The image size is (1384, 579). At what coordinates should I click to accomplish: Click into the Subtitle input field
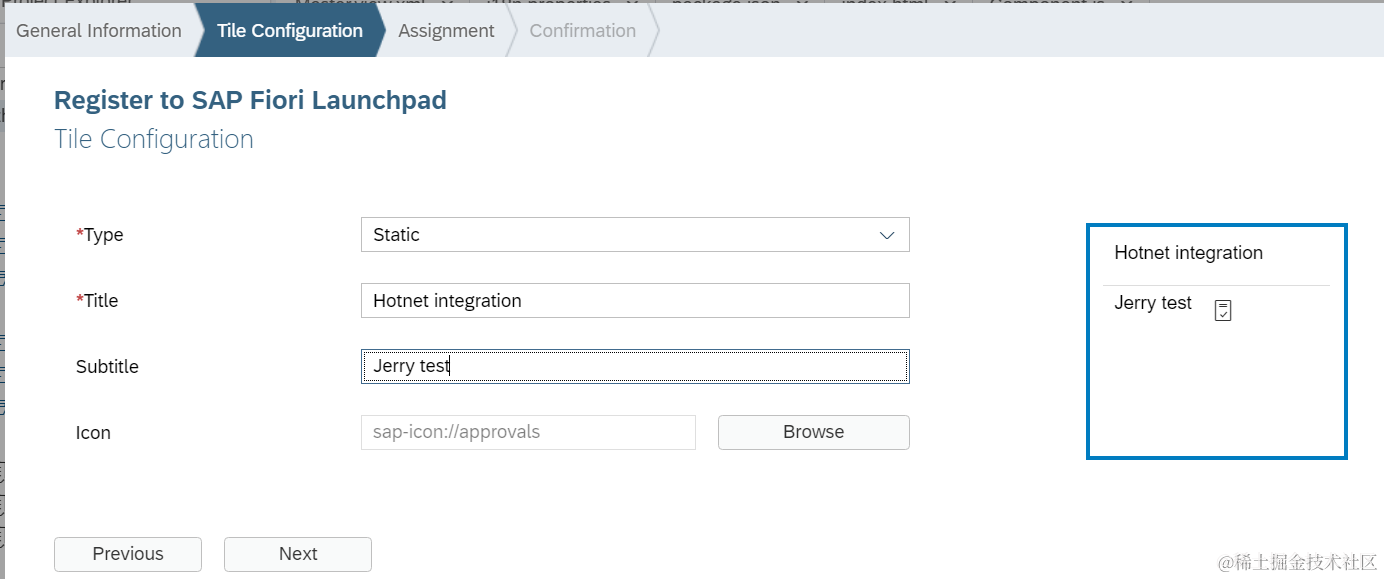[x=634, y=367]
